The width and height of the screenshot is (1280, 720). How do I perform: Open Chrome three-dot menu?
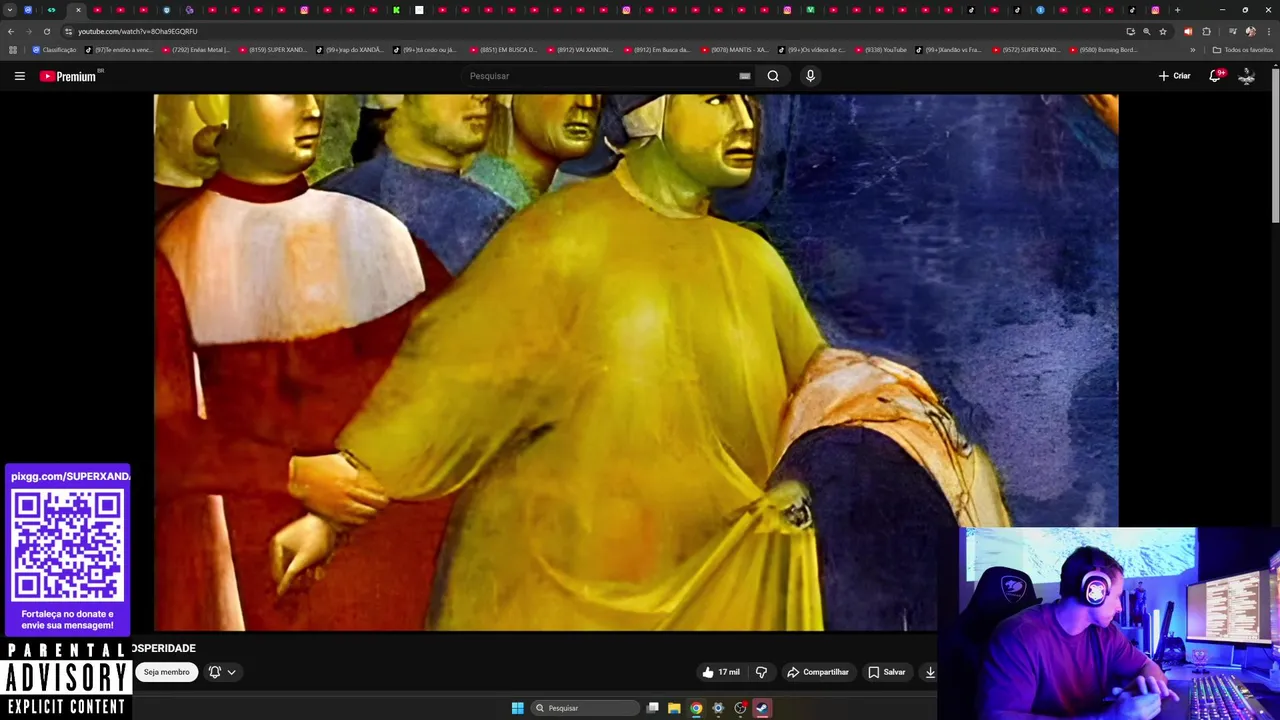pyautogui.click(x=1267, y=31)
